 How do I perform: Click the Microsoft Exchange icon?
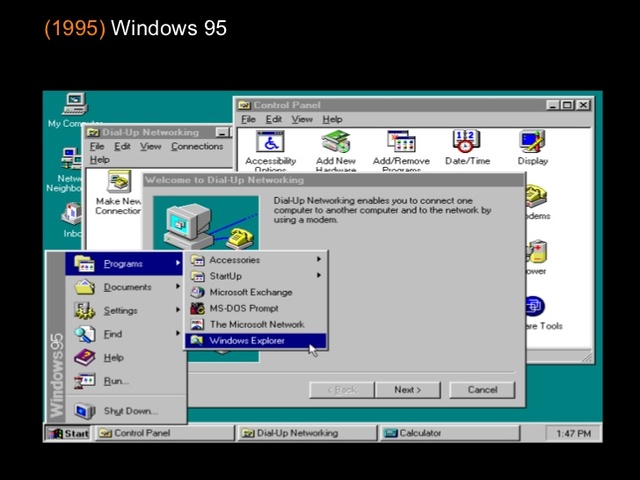point(198,292)
